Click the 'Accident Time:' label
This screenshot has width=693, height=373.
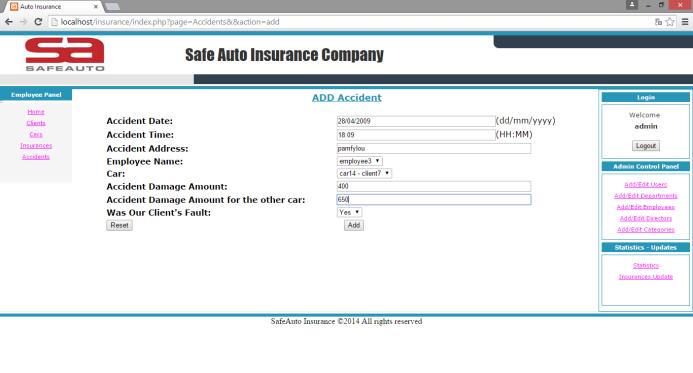click(140, 135)
